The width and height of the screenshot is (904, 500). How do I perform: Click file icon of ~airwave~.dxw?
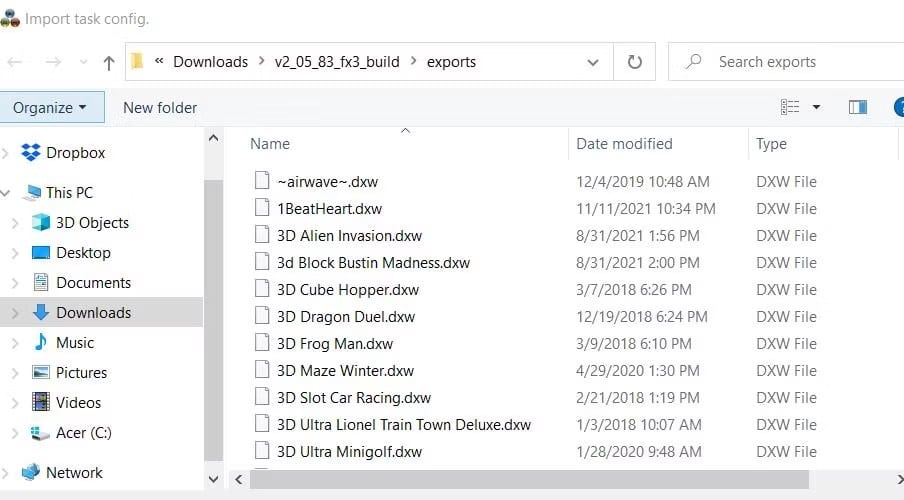(262, 181)
